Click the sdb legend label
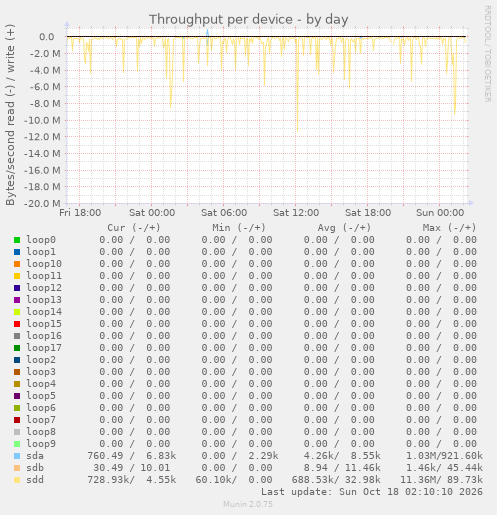 click(35, 468)
